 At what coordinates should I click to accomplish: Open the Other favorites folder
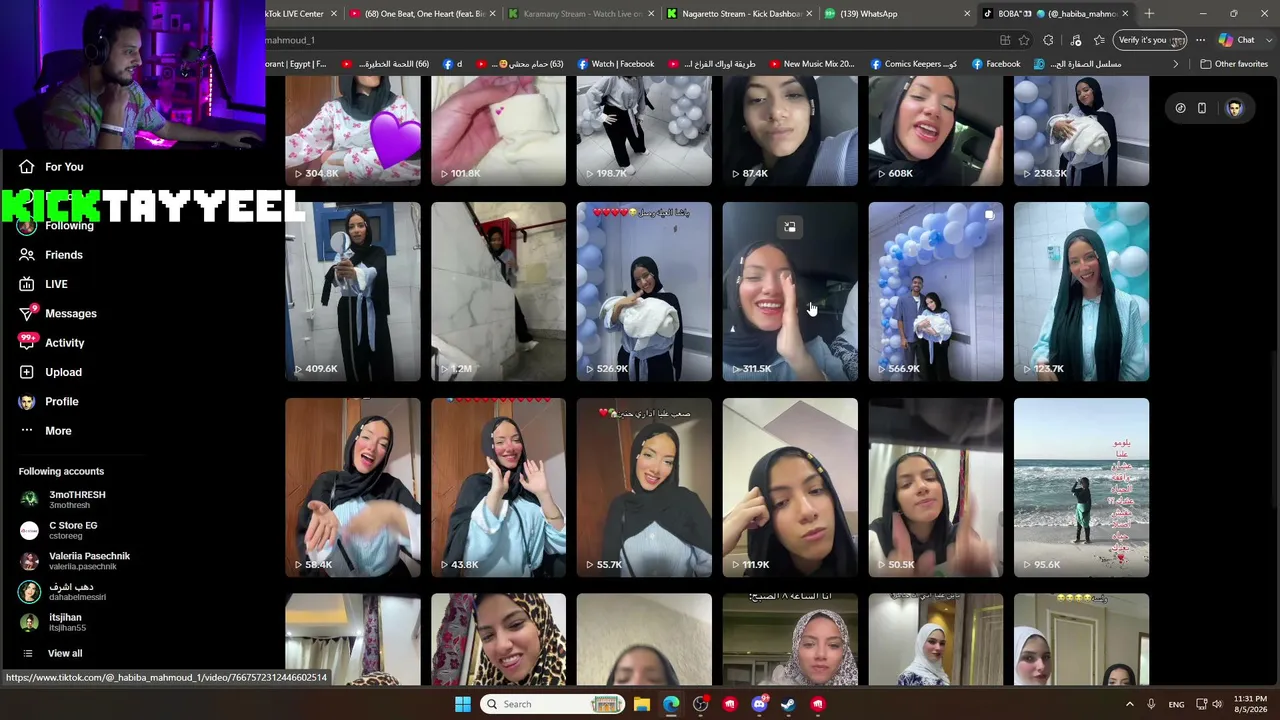coord(1234,64)
